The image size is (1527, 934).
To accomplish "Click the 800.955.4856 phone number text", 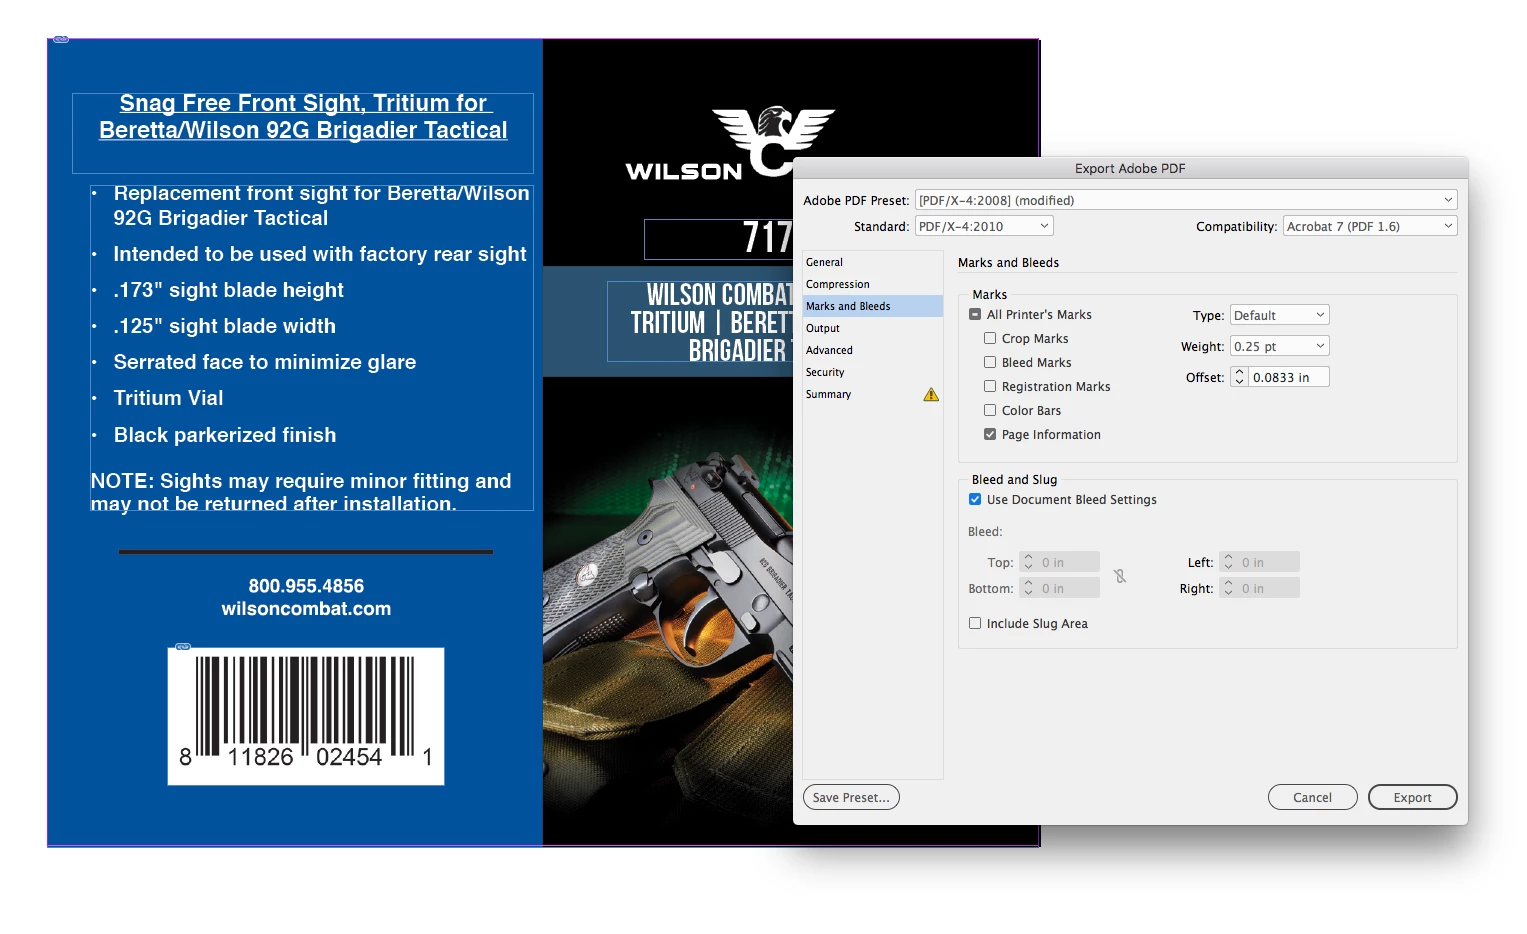I will (x=306, y=586).
